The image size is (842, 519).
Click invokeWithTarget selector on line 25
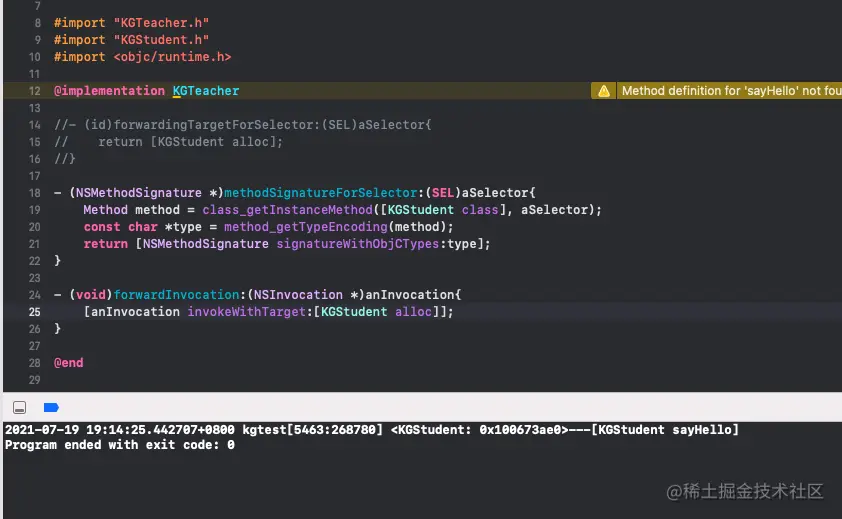pyautogui.click(x=246, y=312)
